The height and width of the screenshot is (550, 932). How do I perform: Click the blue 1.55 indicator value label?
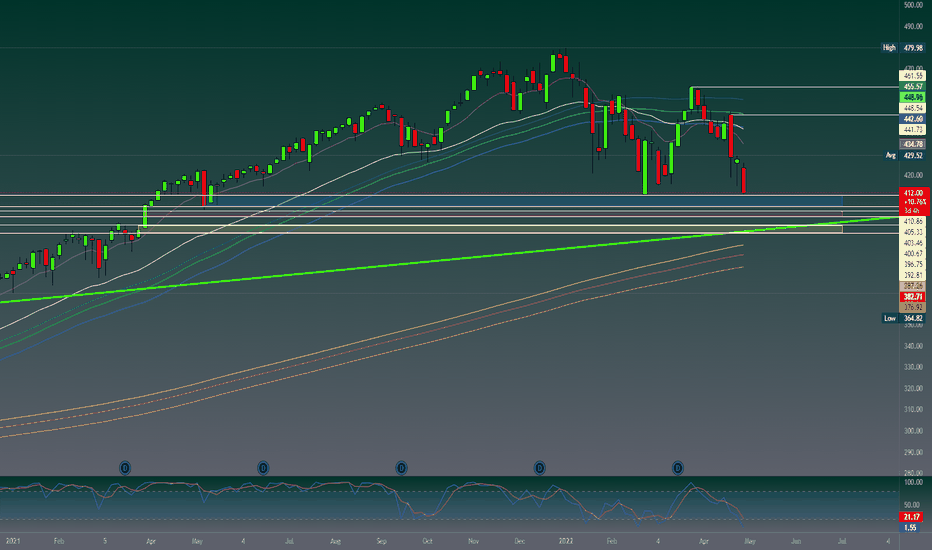click(911, 527)
